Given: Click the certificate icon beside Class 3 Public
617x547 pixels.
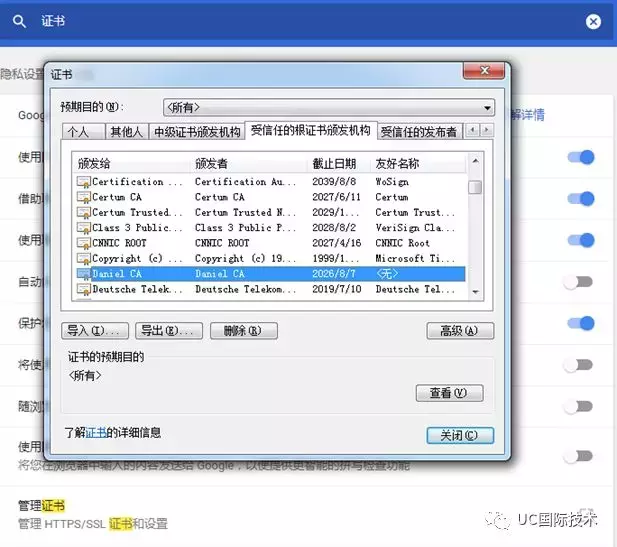Looking at the screenshot, I should (x=83, y=228).
